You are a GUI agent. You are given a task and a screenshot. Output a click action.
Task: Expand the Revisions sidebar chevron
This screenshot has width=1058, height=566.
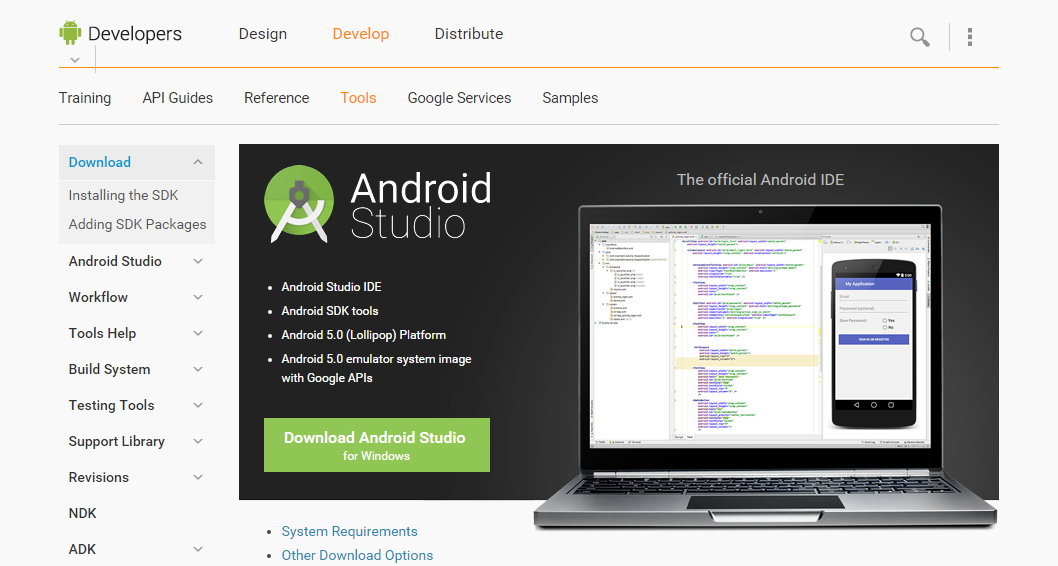click(198, 478)
